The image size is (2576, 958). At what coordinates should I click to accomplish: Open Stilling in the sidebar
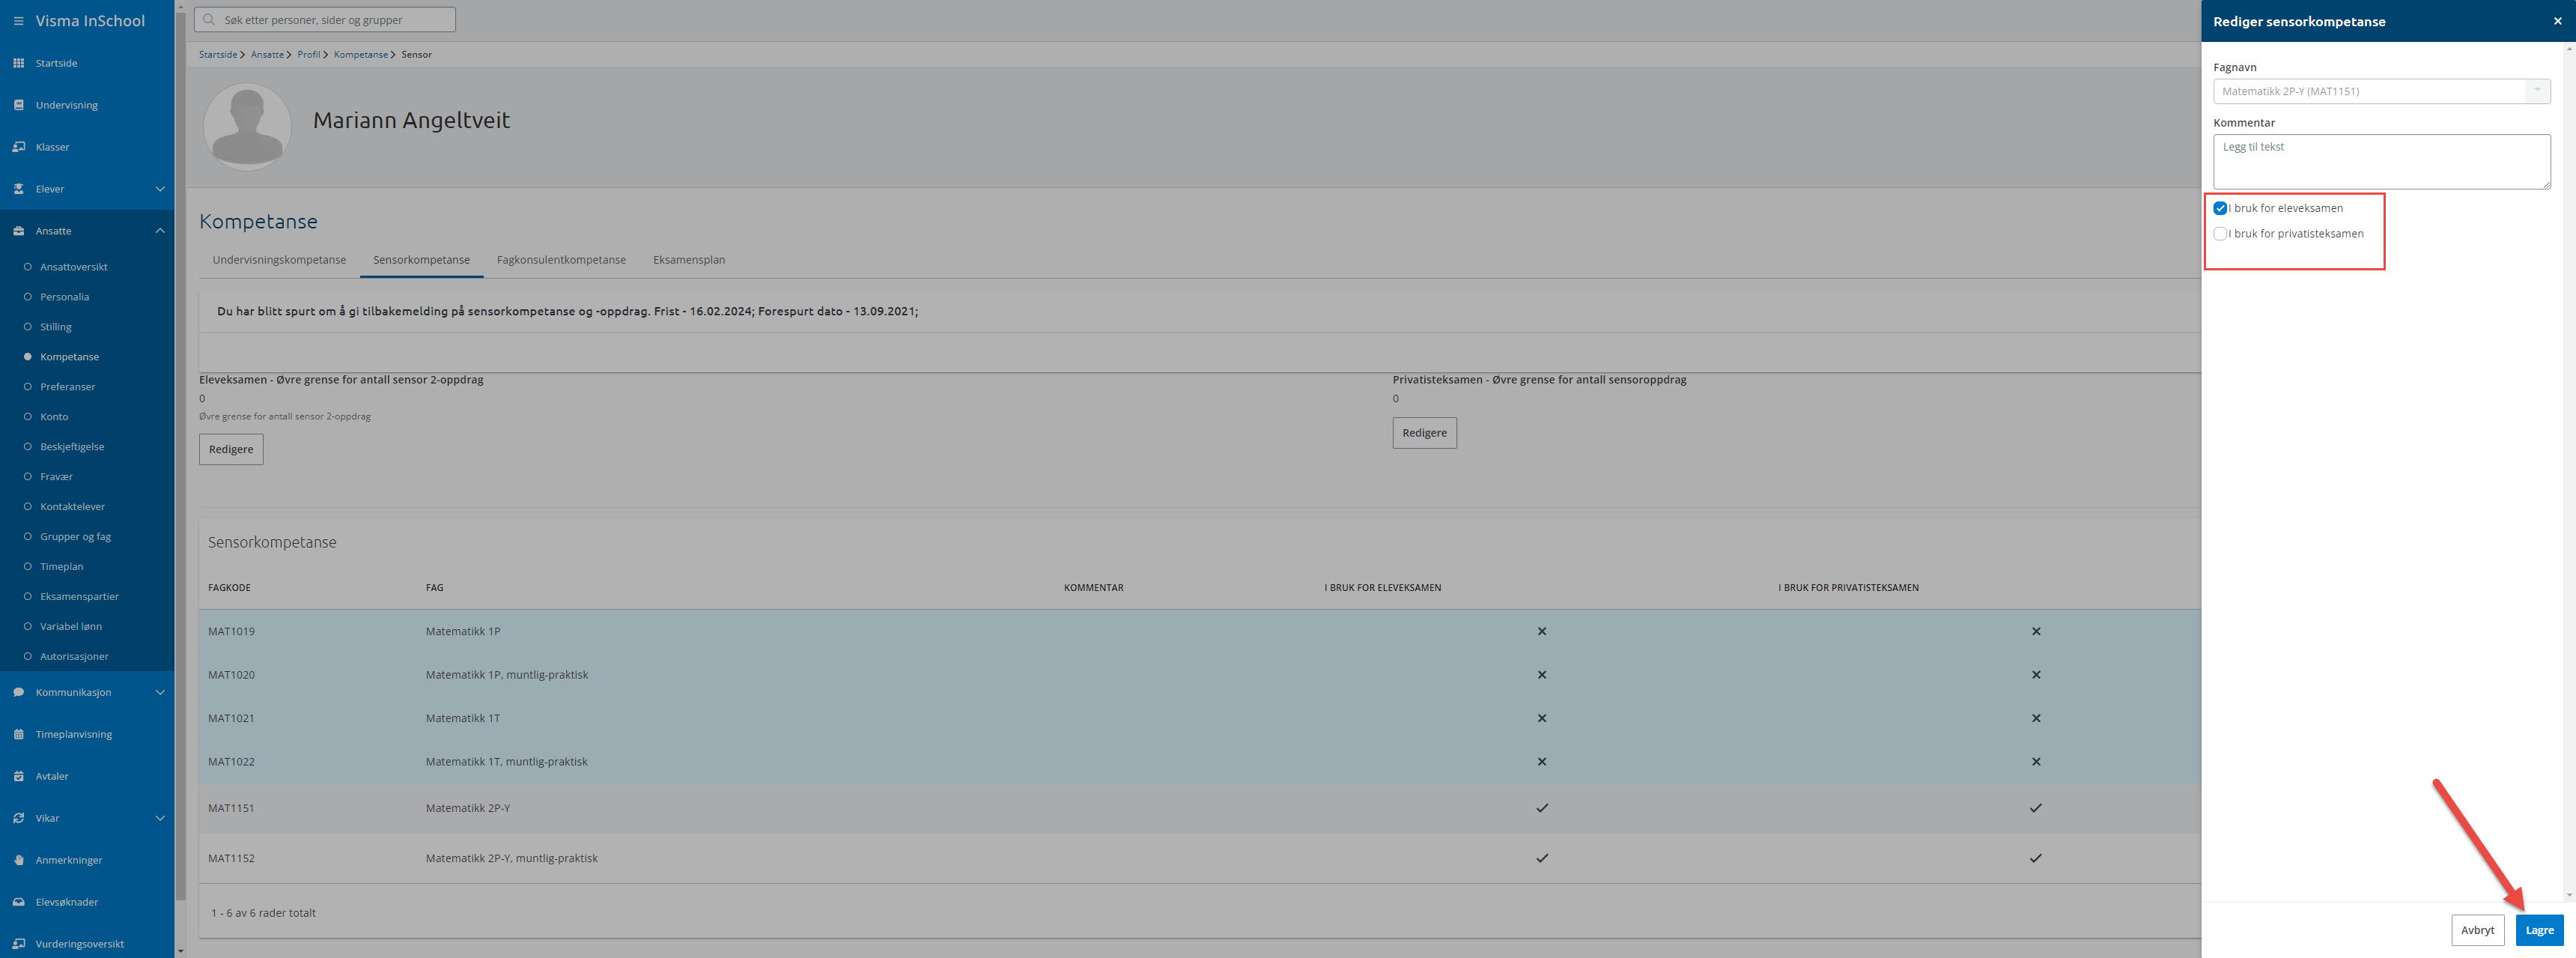[x=55, y=327]
